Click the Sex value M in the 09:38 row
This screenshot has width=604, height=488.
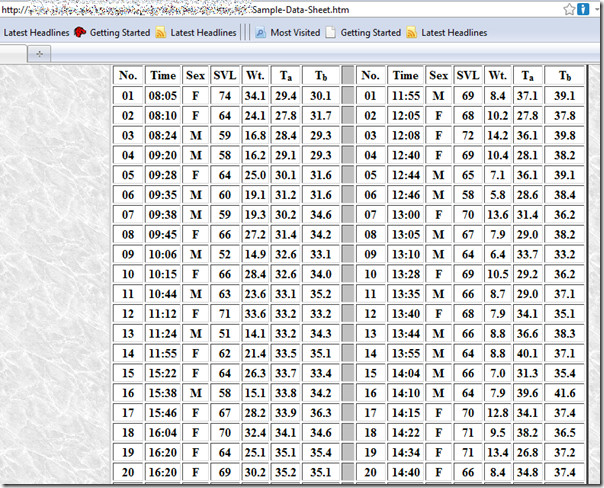click(x=195, y=215)
